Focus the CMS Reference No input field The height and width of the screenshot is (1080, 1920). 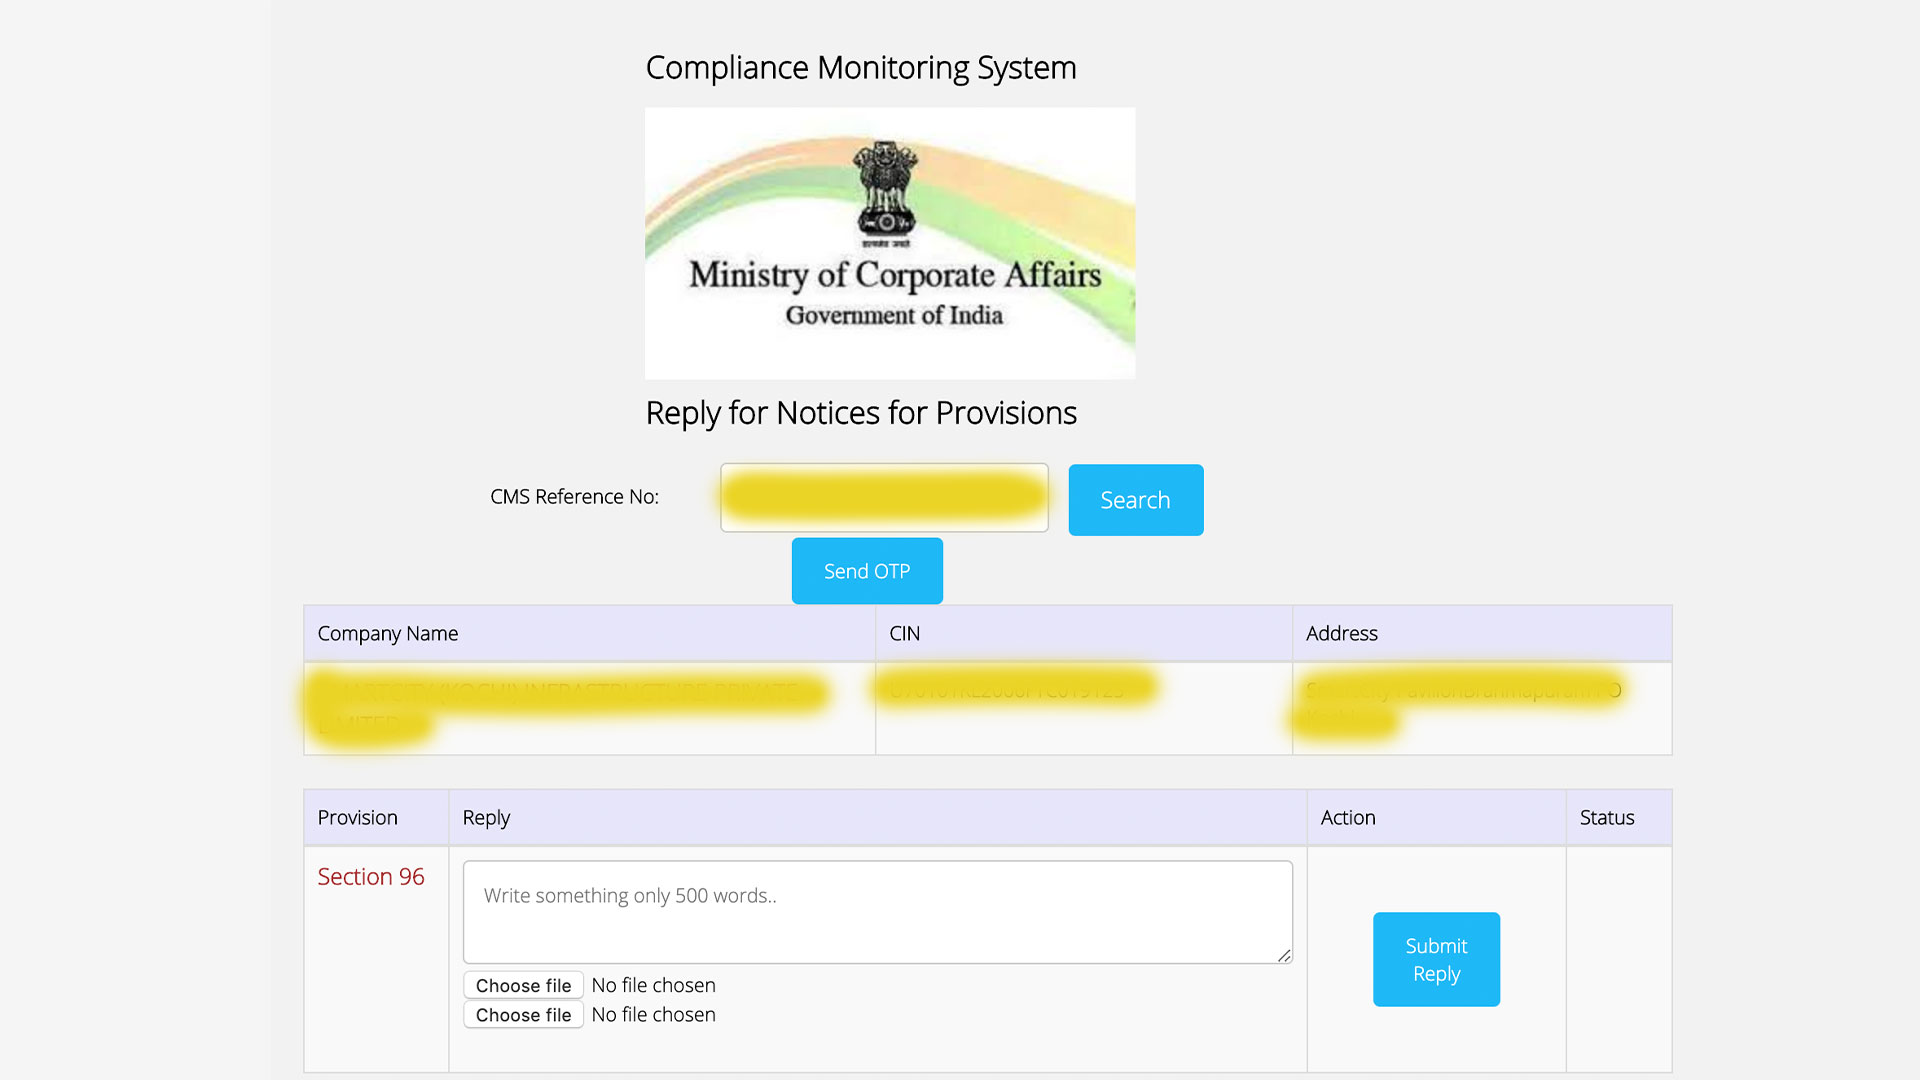click(x=884, y=497)
